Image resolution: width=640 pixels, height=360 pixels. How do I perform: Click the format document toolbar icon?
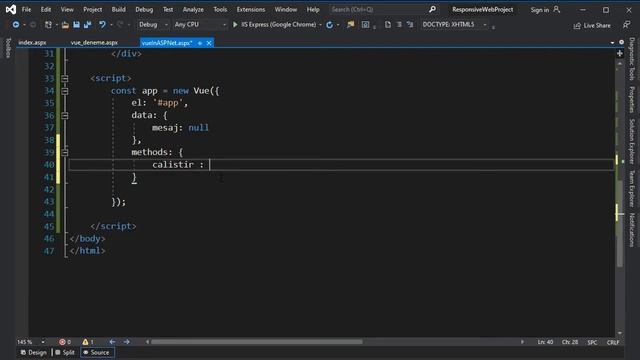point(399,25)
